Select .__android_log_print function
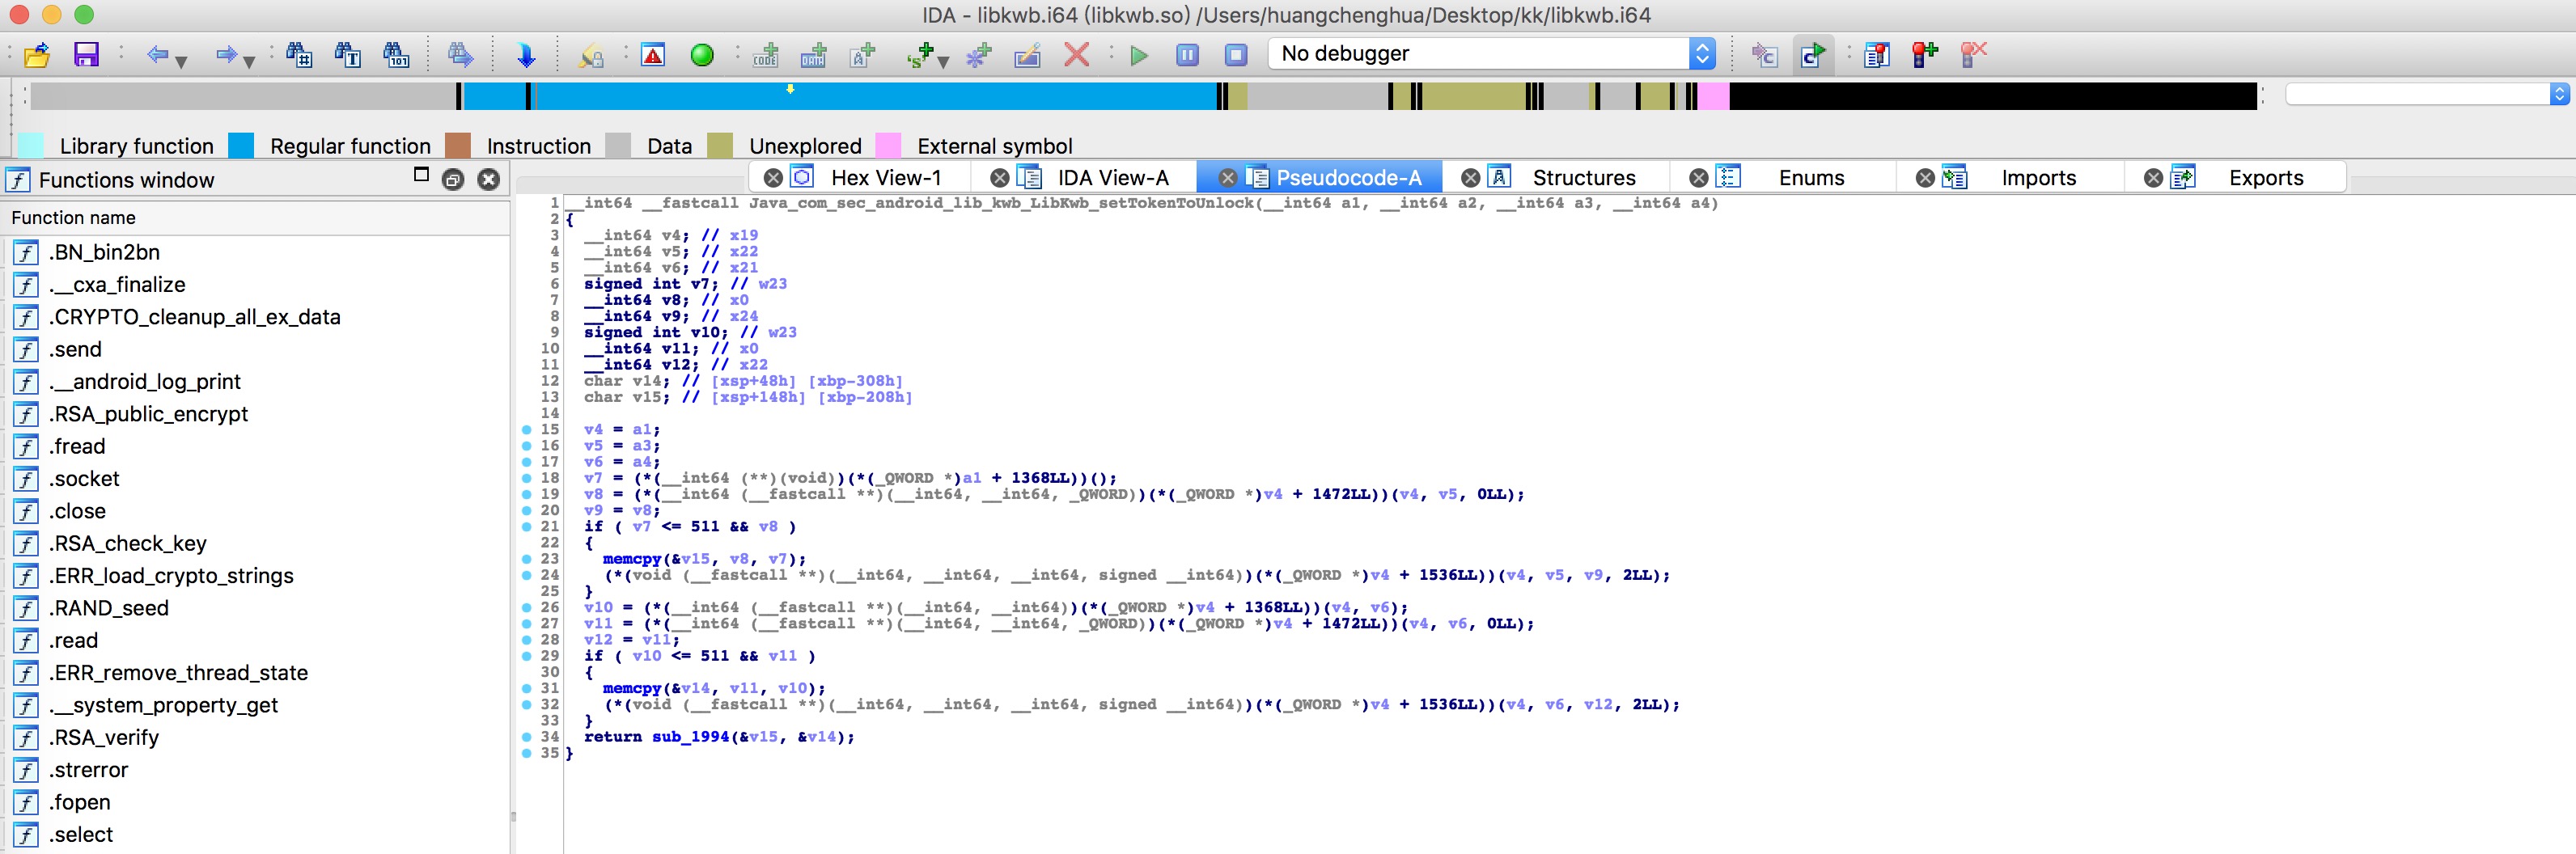 click(144, 382)
